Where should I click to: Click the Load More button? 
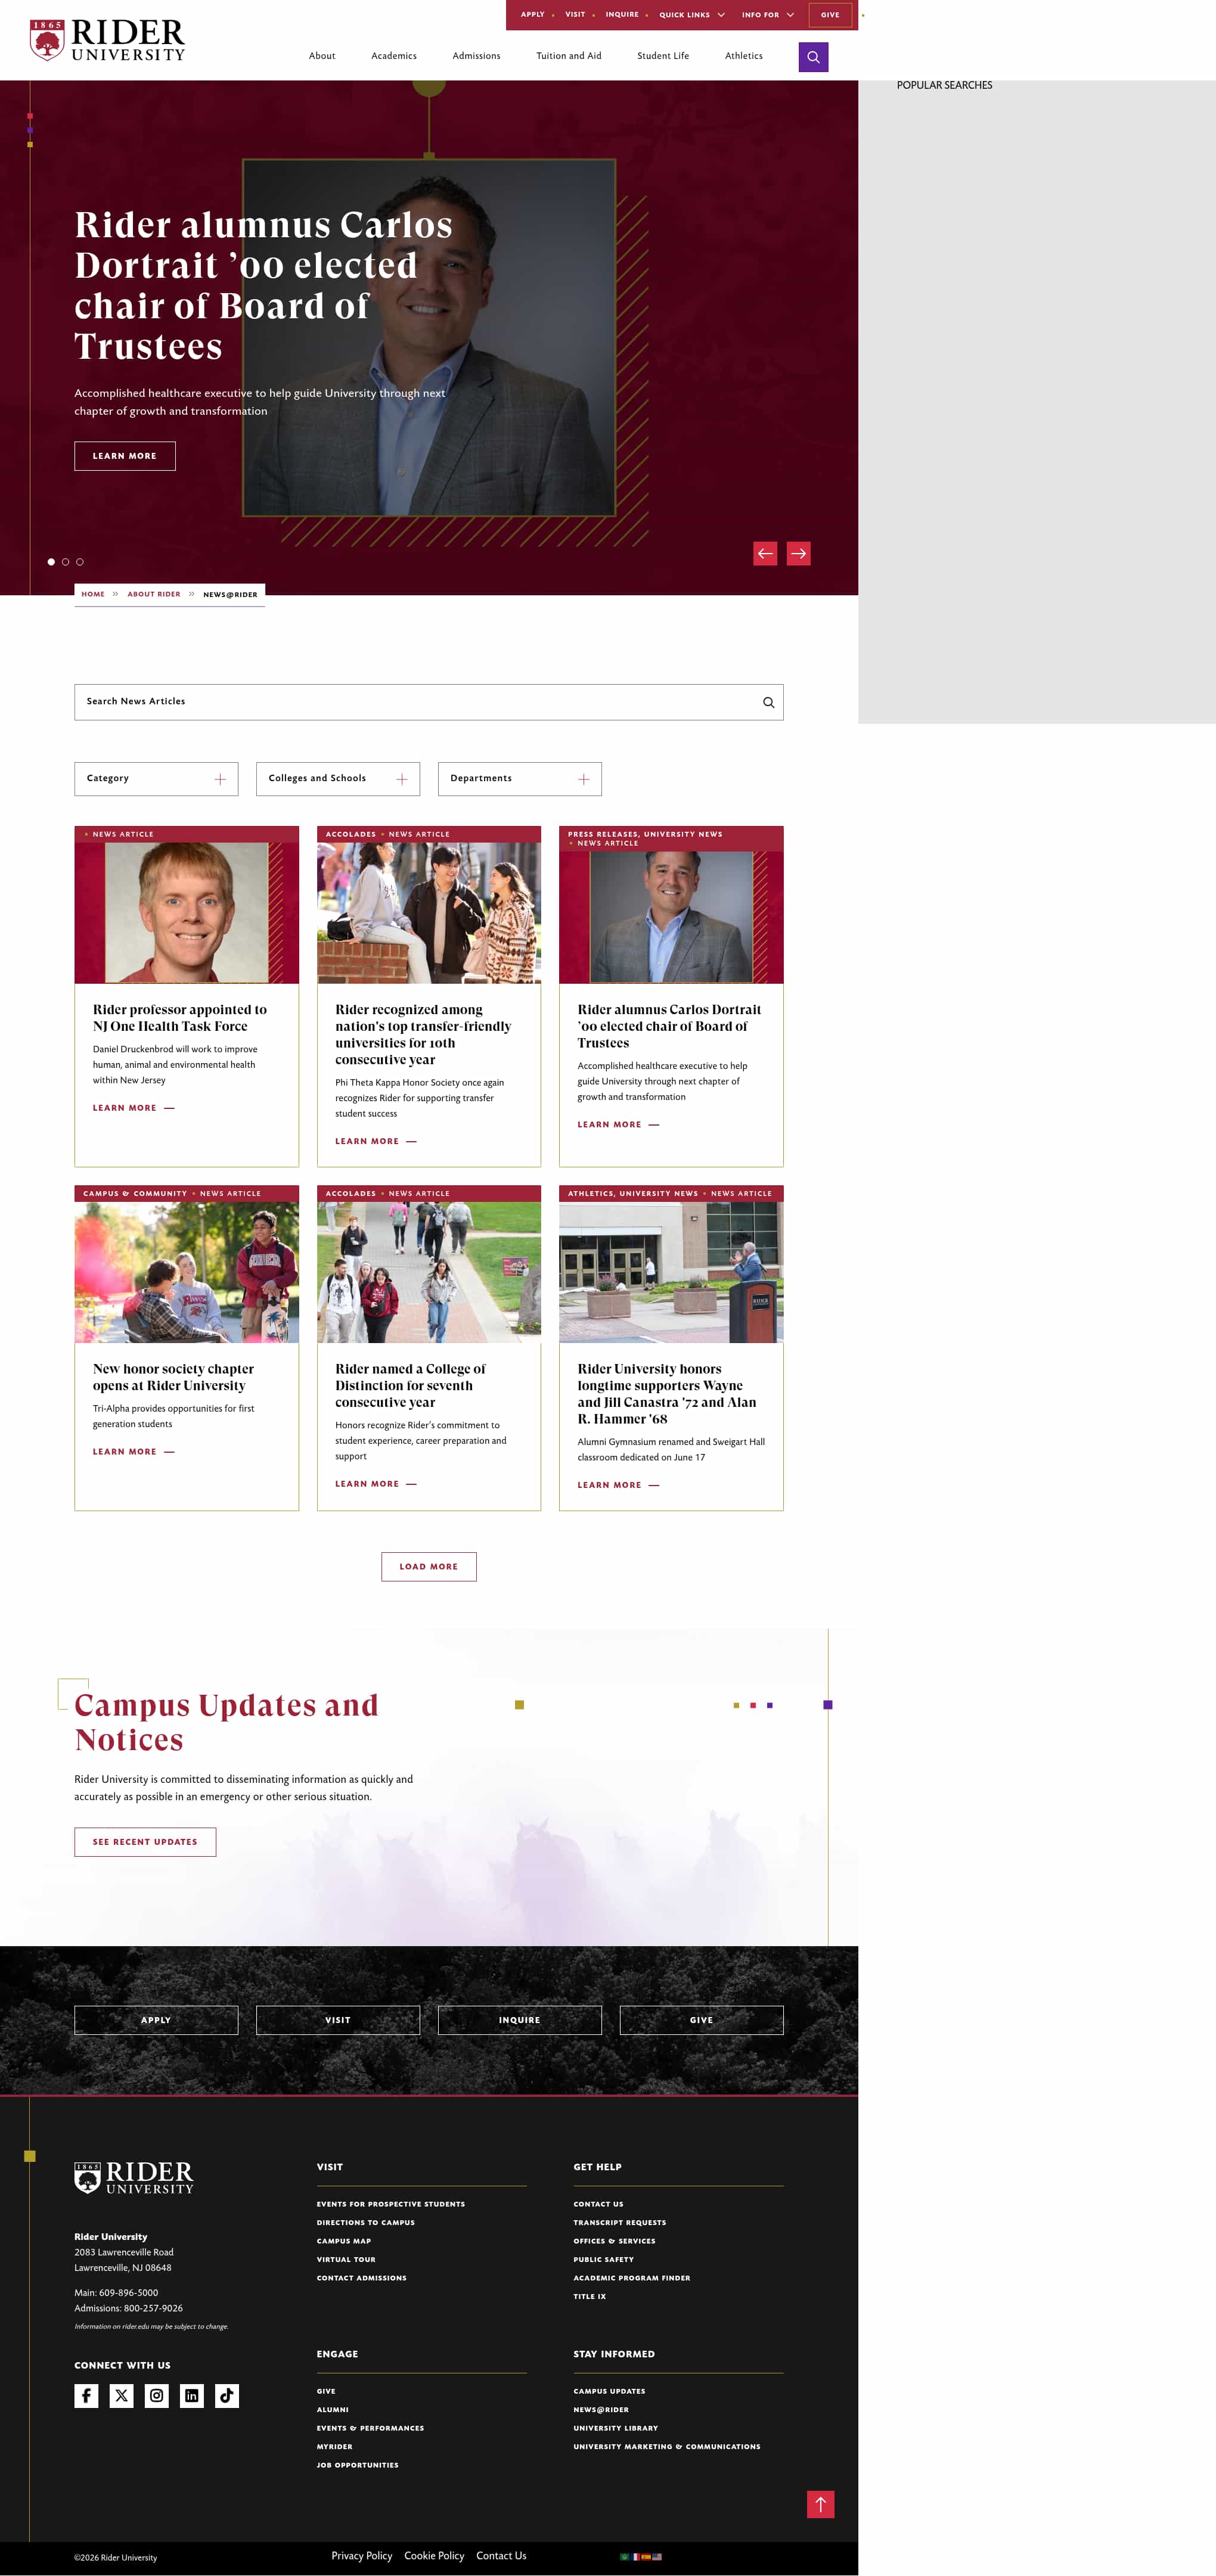(x=429, y=1567)
